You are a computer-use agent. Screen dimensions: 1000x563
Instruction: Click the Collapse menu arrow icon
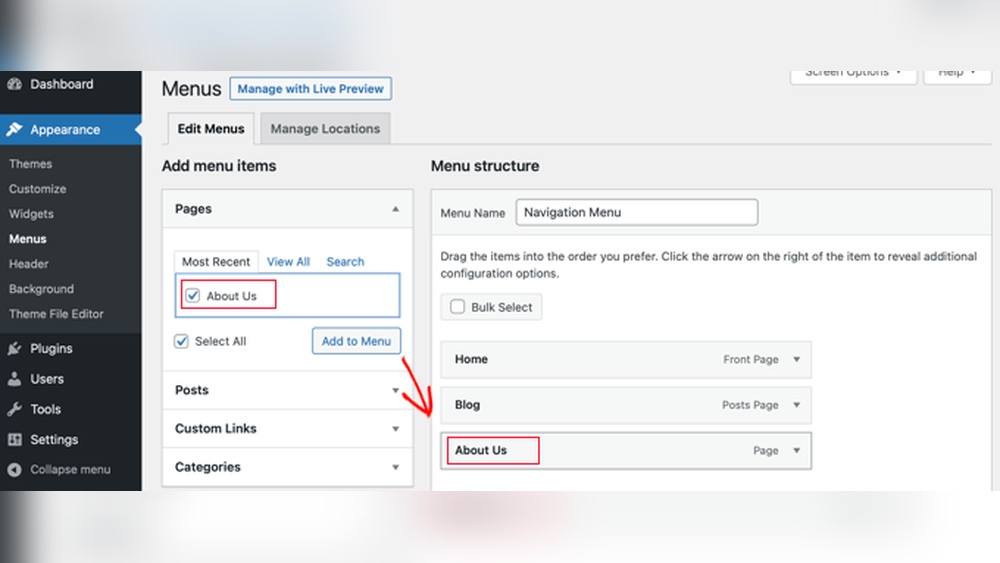click(x=15, y=469)
